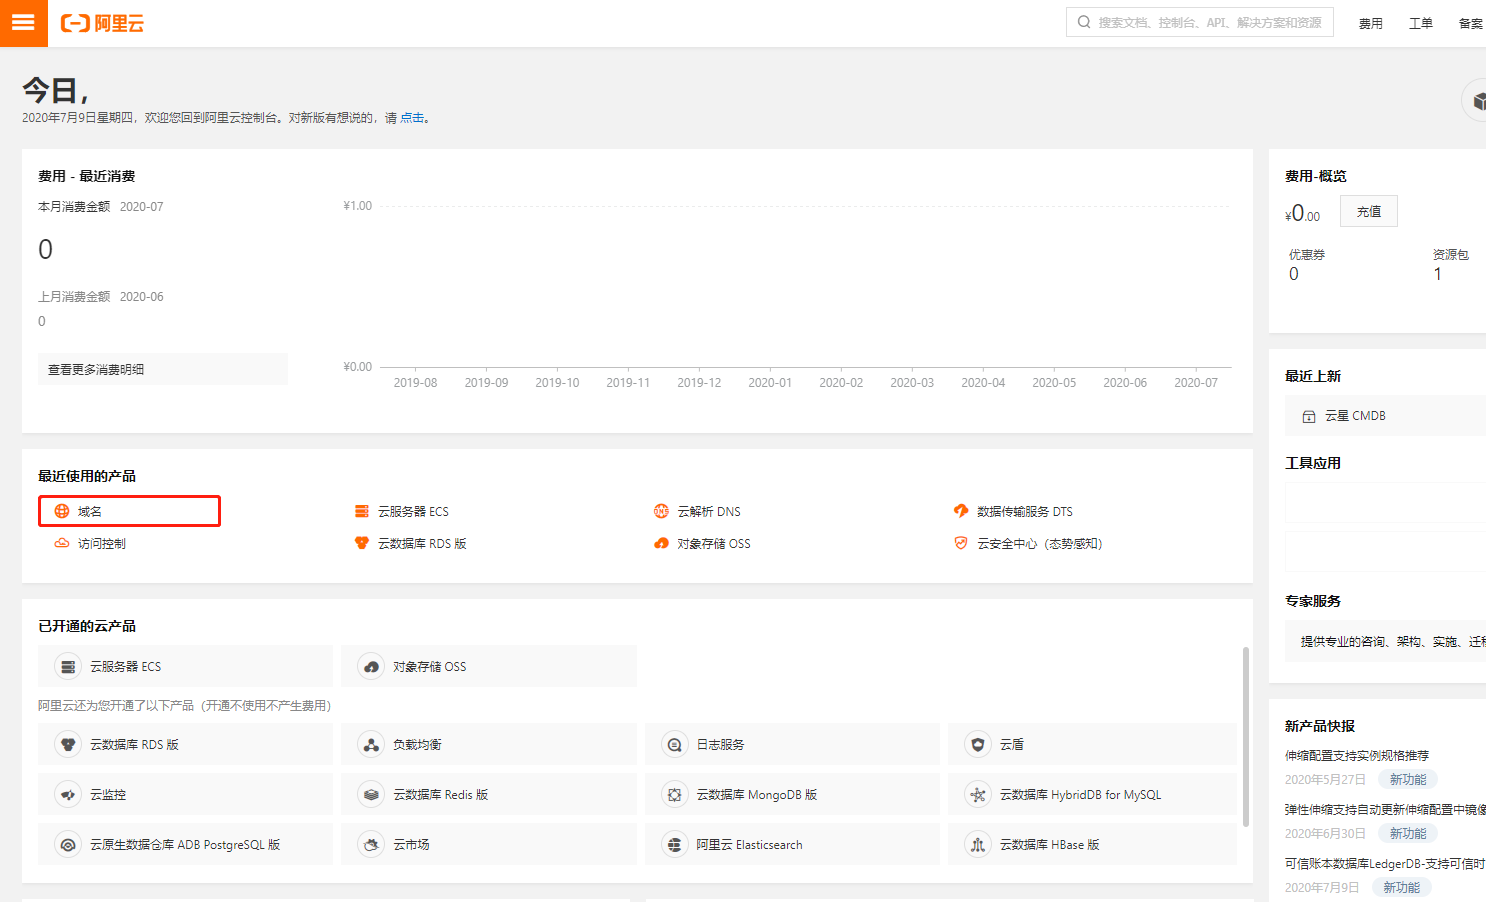The width and height of the screenshot is (1486, 902).
Task: Click the 云安全中心 shield icon
Action: (x=961, y=543)
